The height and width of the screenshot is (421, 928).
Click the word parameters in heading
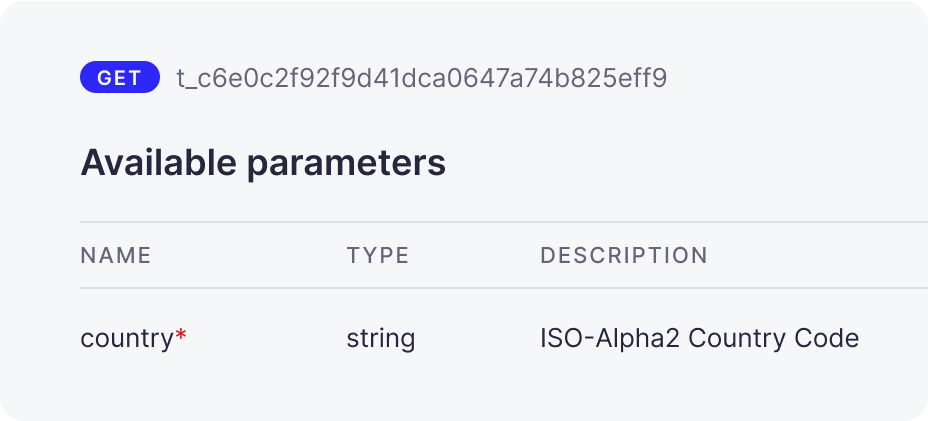coord(346,166)
